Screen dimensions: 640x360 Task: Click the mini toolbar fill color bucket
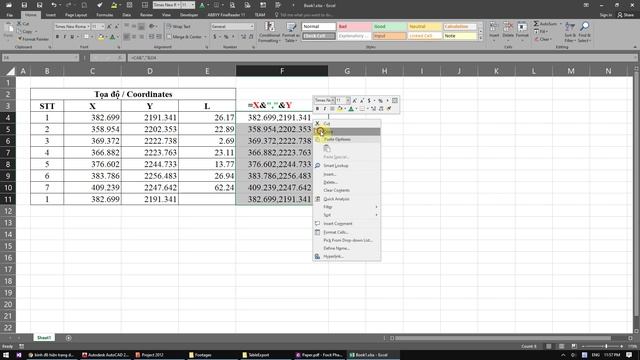click(339, 109)
